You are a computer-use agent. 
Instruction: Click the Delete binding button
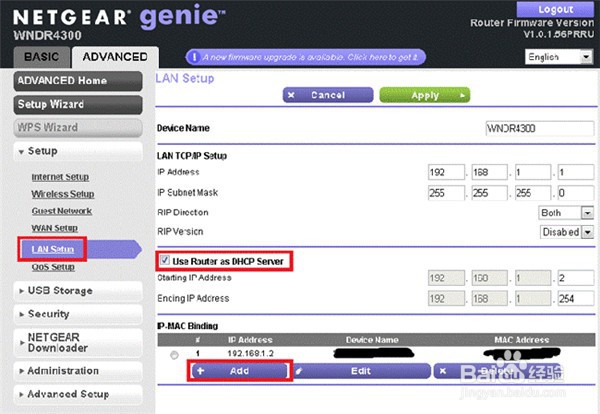coord(499,371)
